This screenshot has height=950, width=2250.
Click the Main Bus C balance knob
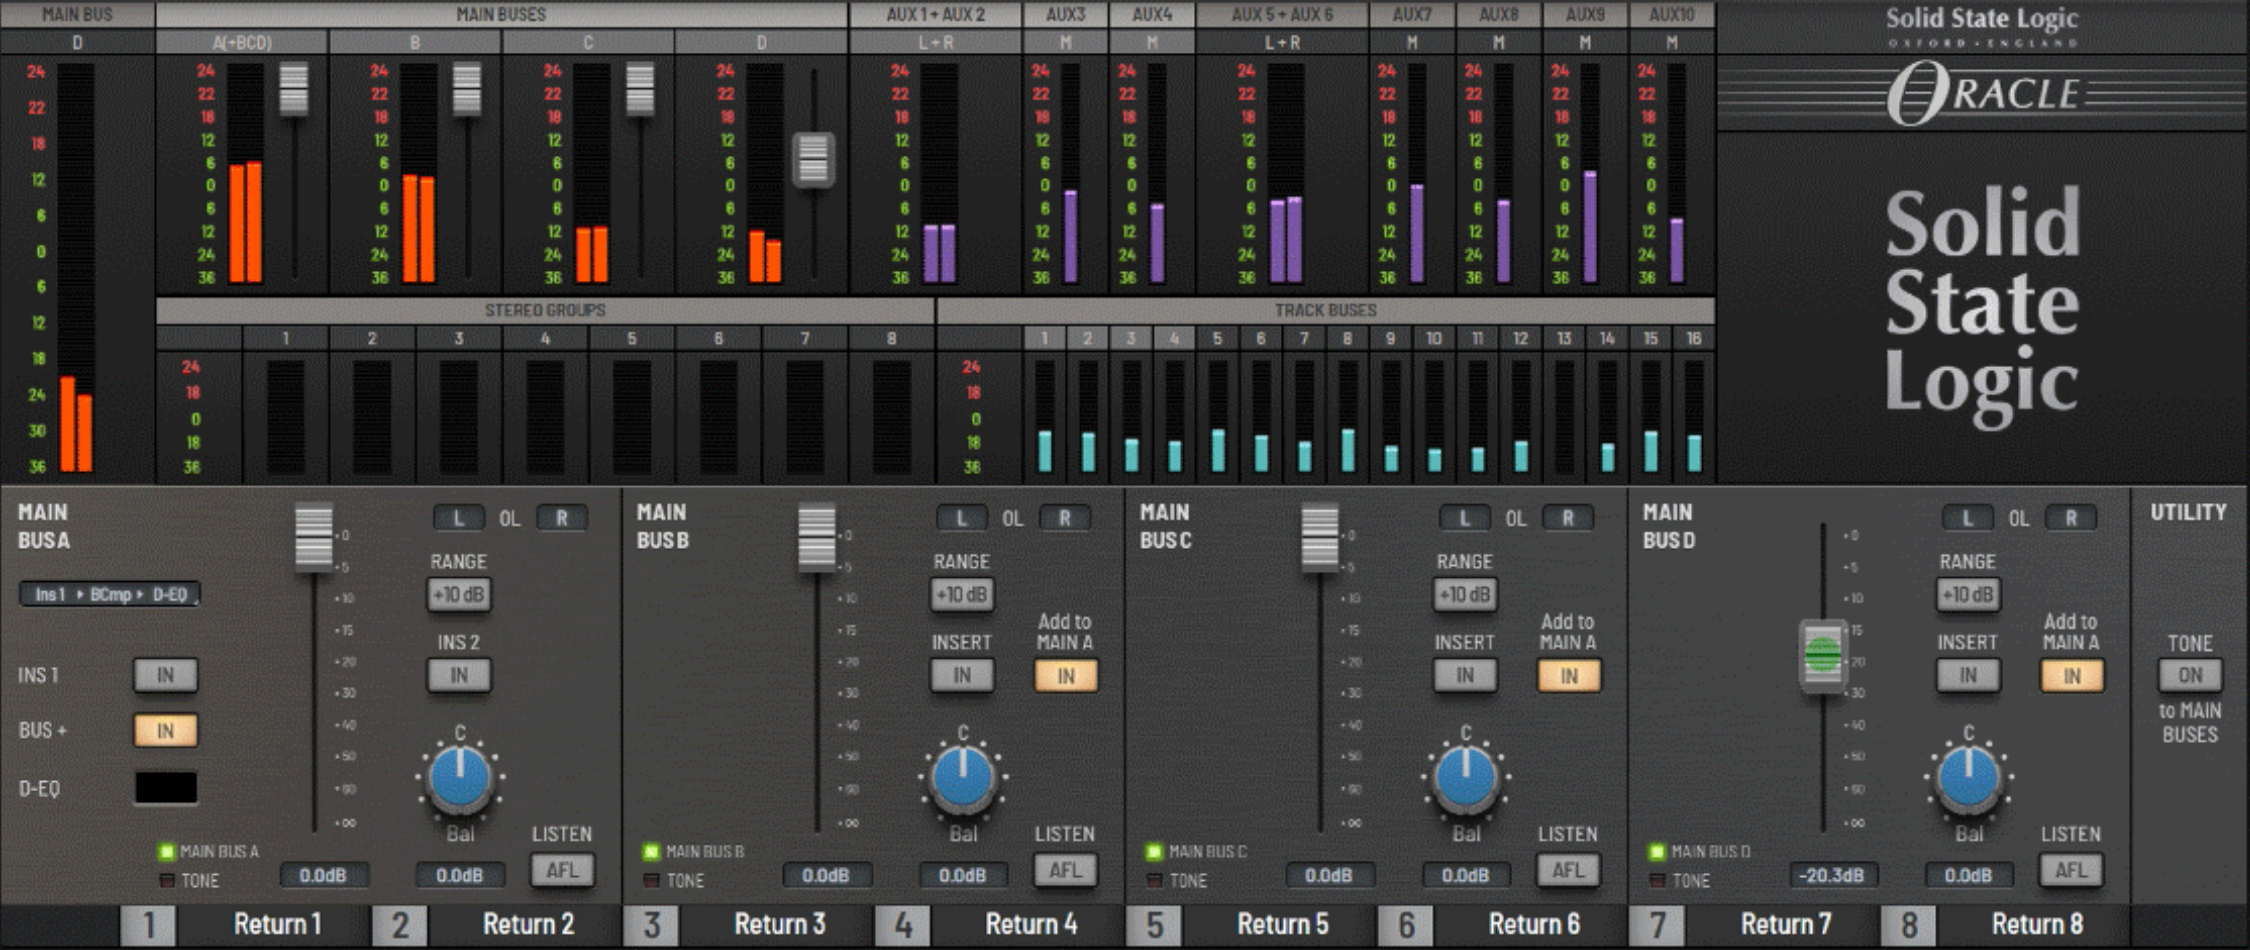click(x=1465, y=778)
